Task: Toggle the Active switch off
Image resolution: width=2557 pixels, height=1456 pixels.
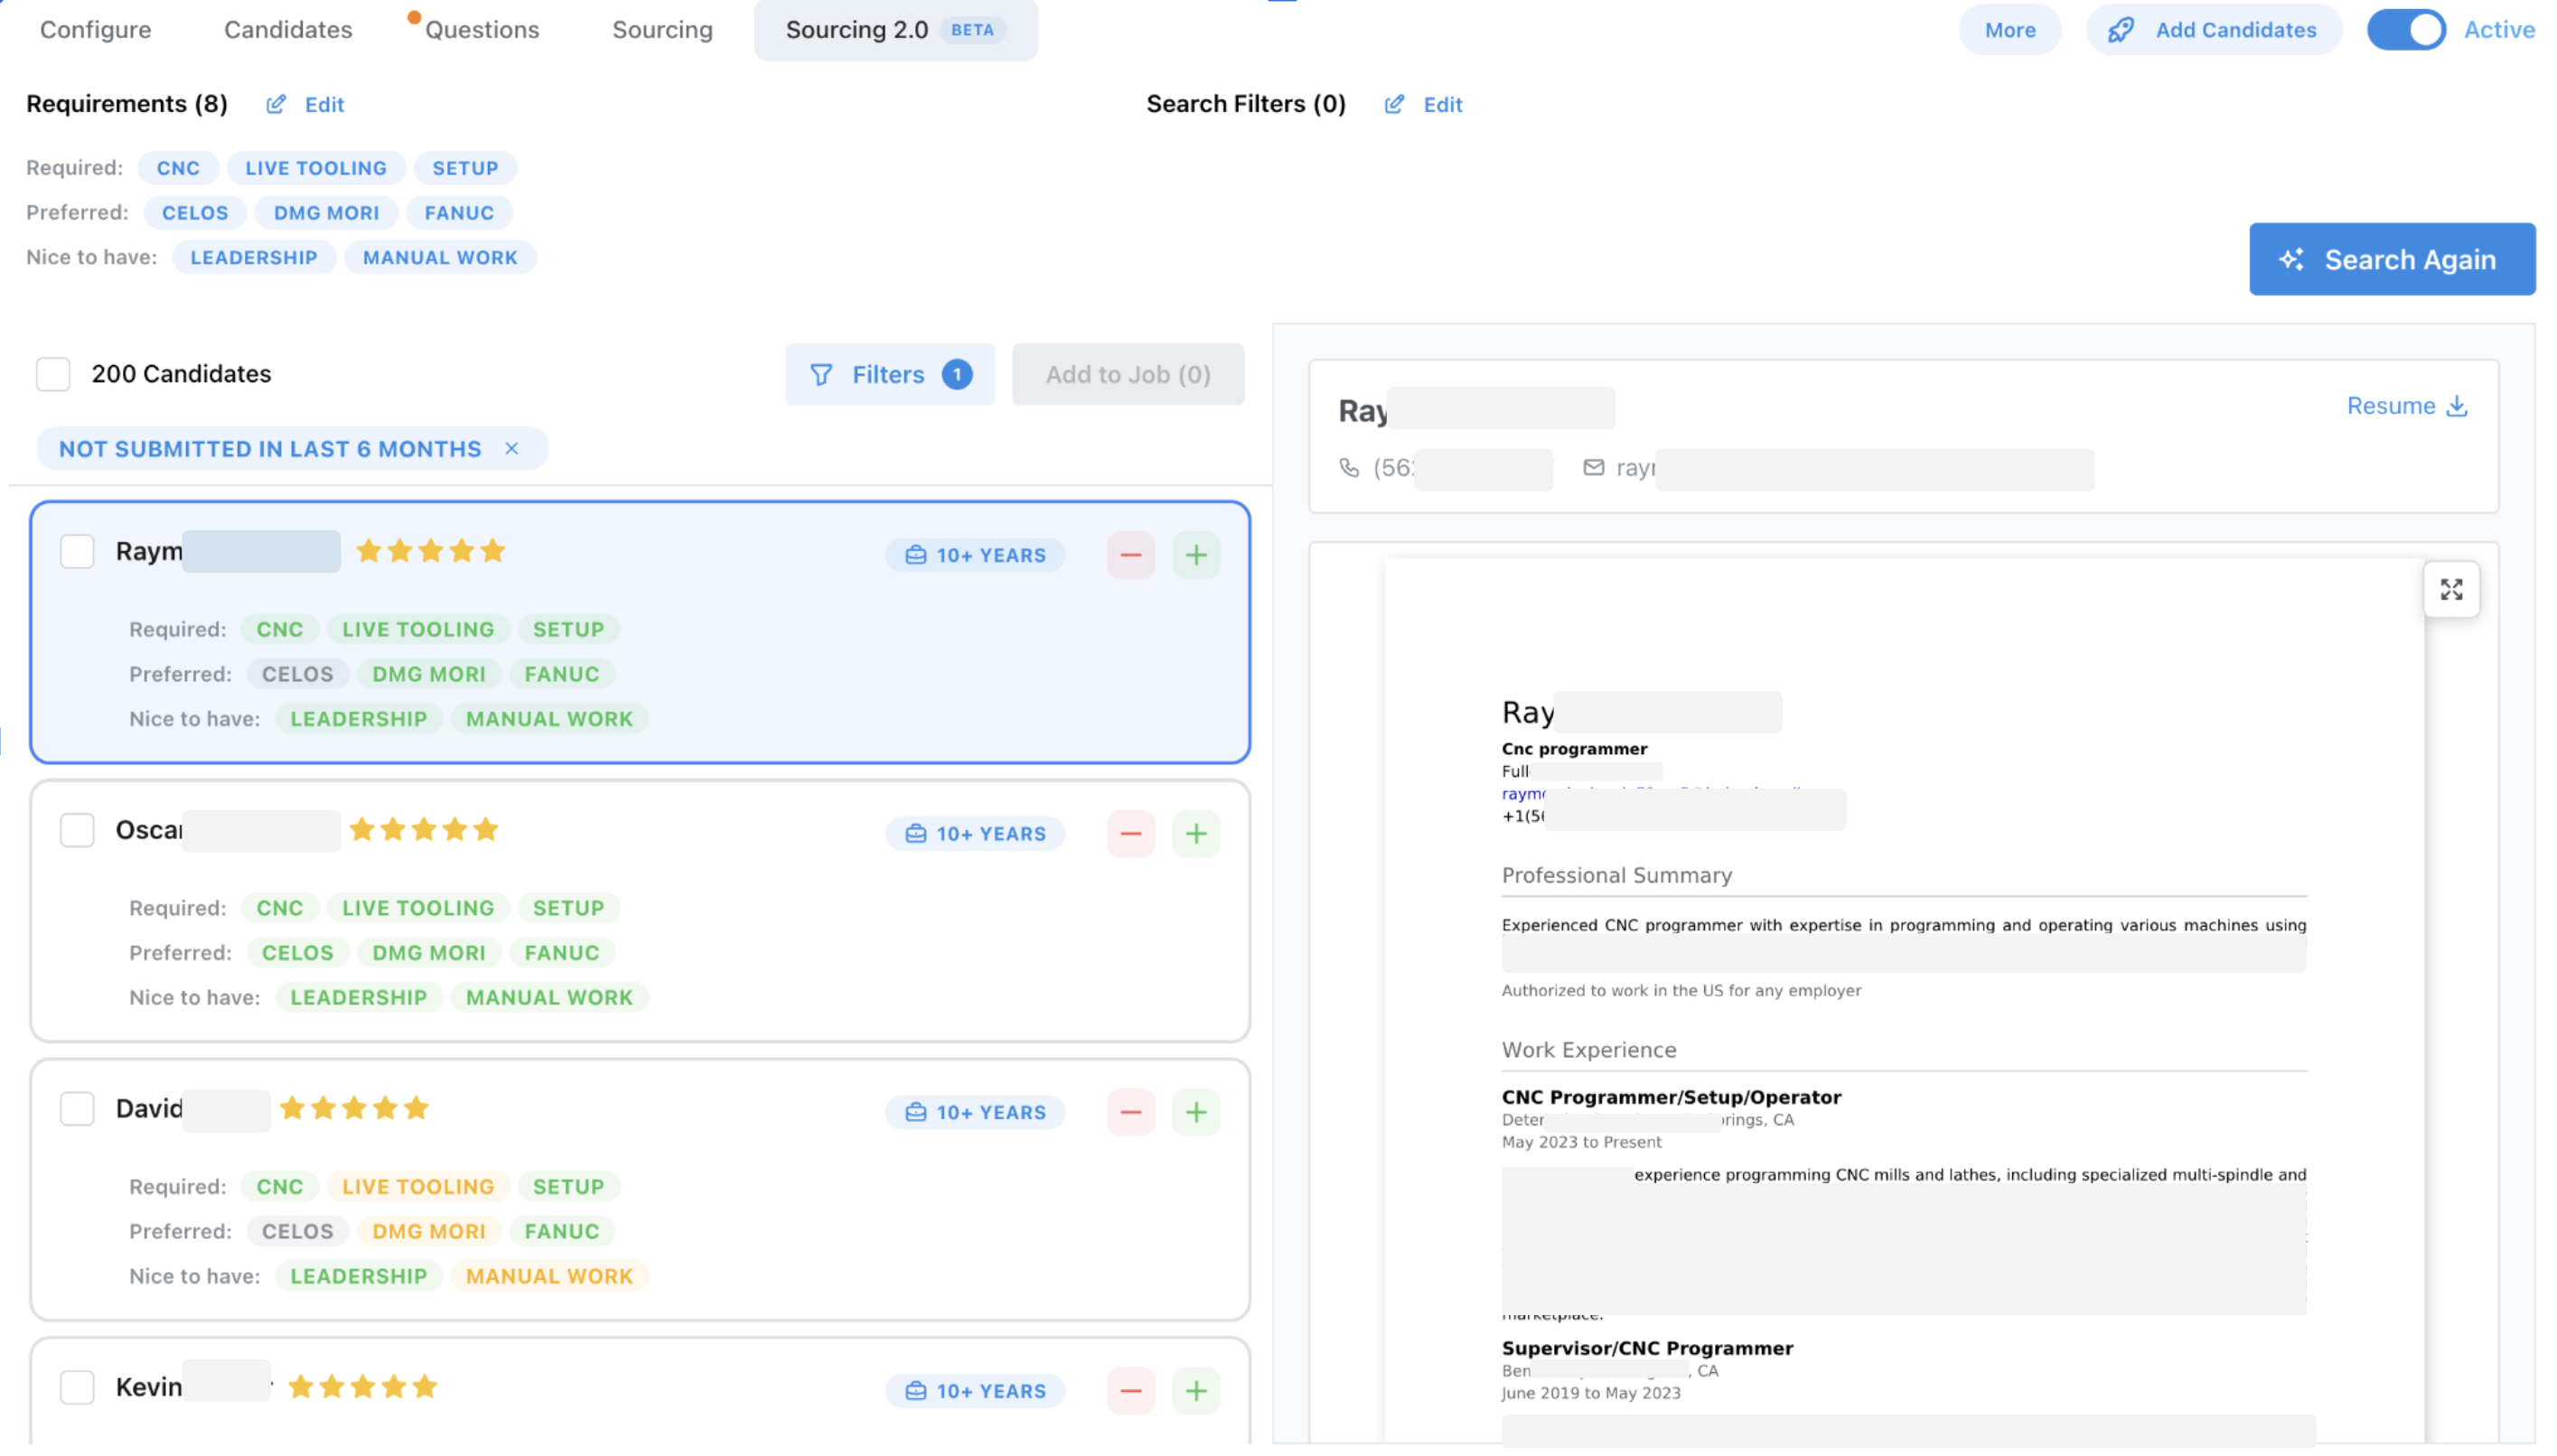Action: tap(2407, 30)
